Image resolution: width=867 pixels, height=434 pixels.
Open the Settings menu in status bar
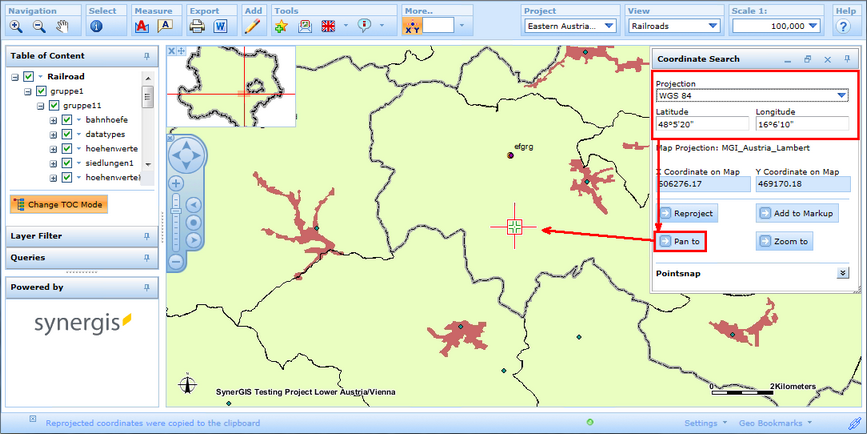pos(706,423)
